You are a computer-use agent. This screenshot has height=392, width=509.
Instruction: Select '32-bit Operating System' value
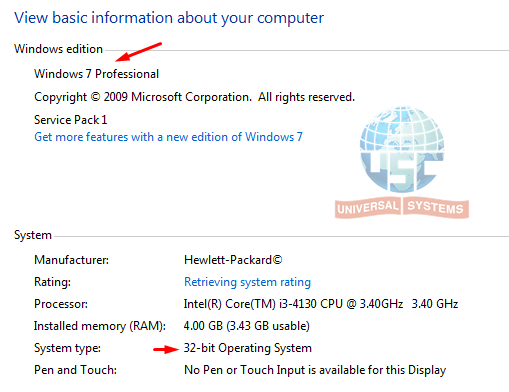pyautogui.click(x=248, y=348)
